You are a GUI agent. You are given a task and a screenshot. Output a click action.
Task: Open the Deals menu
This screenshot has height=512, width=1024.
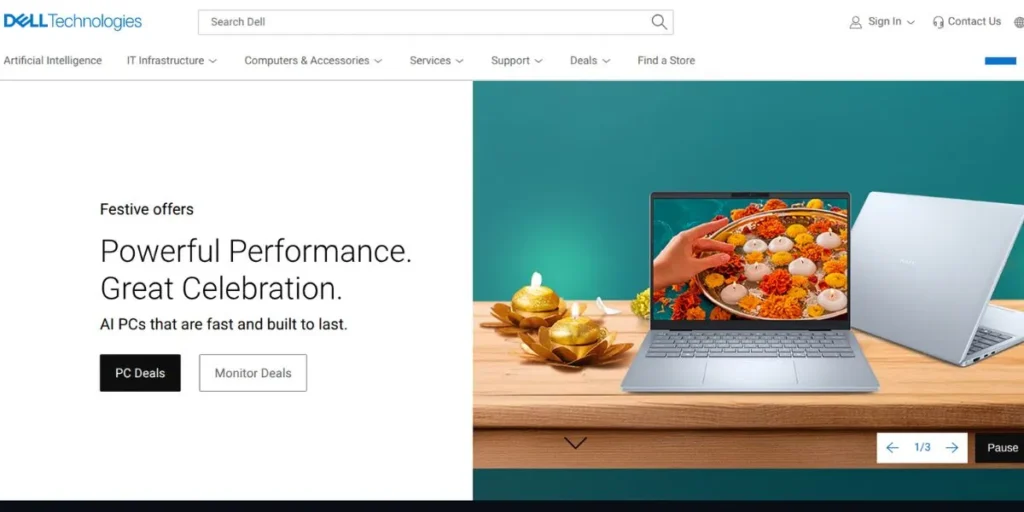(x=590, y=60)
